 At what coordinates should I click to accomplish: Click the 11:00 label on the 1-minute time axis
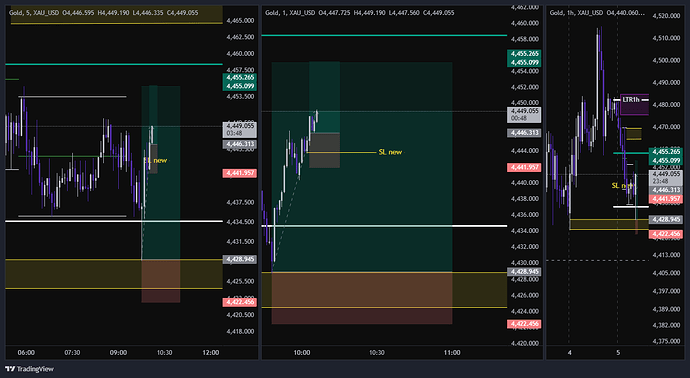pos(452,353)
